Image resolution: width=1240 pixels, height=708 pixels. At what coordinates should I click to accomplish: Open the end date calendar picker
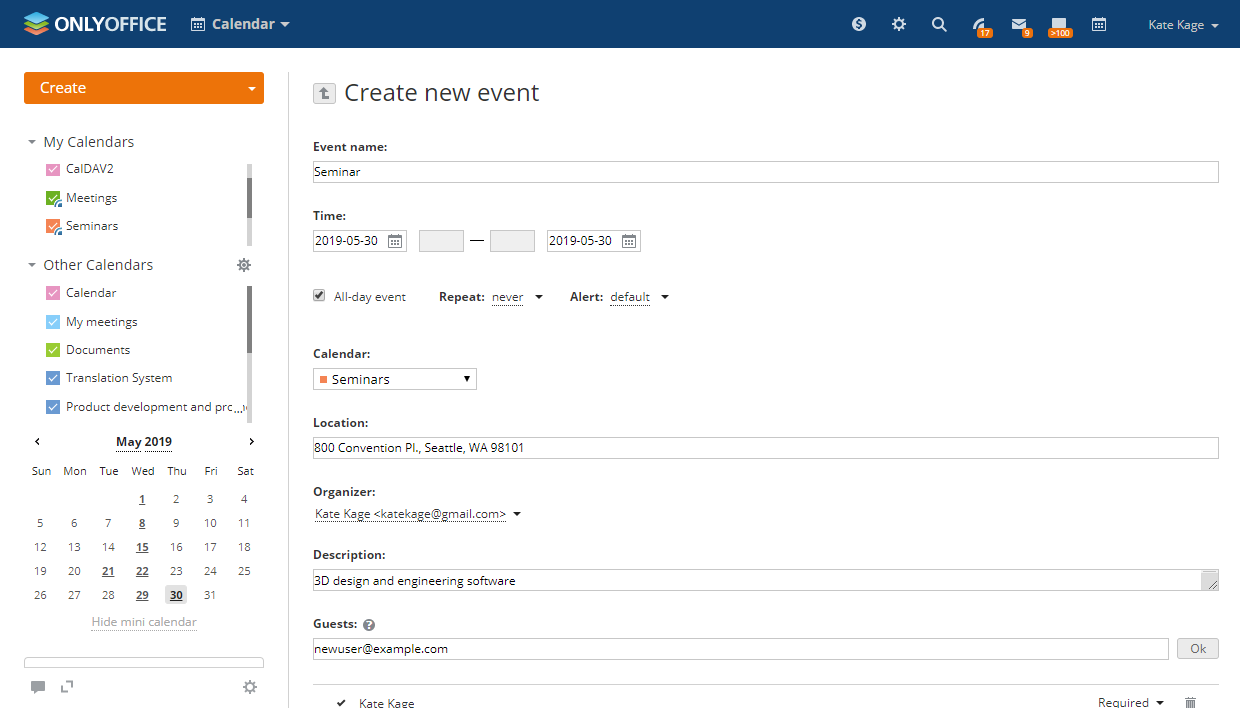629,241
